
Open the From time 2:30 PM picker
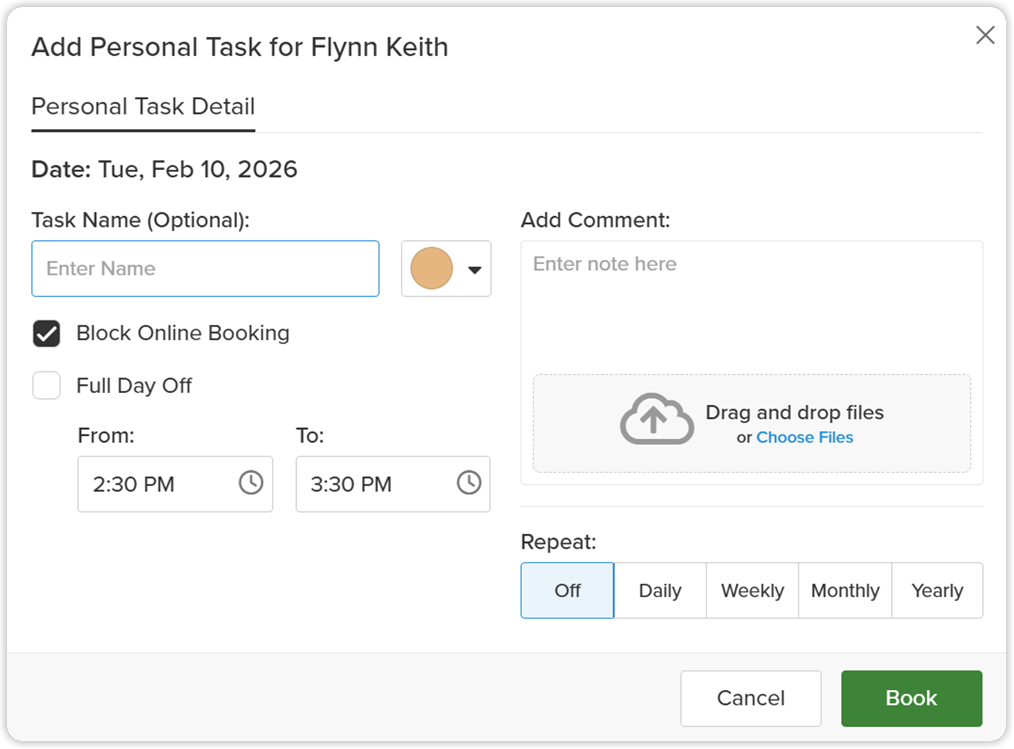(x=175, y=484)
